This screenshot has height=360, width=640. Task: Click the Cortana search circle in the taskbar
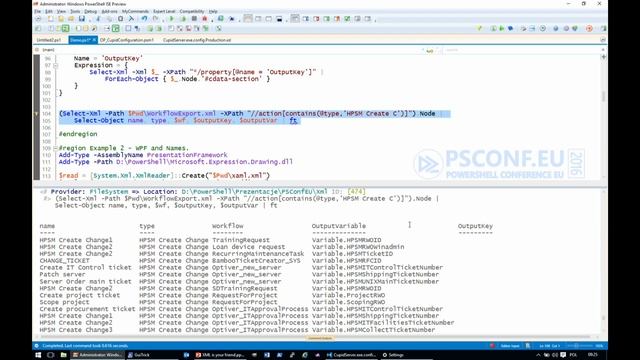(51, 355)
